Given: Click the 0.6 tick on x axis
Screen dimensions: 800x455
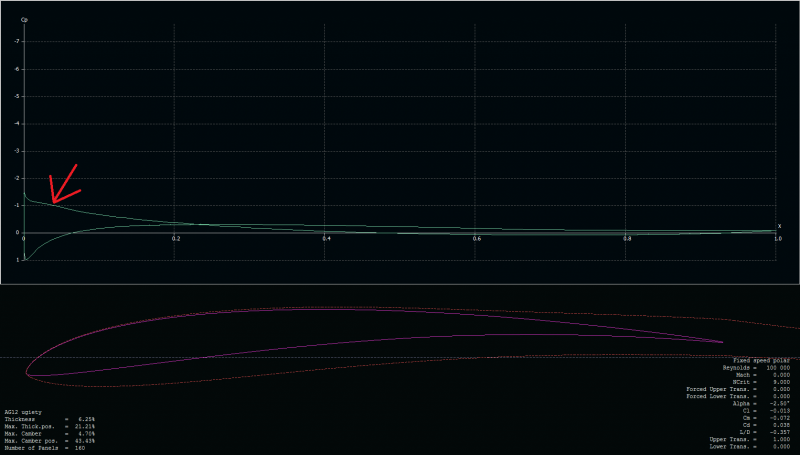Looking at the screenshot, I should click(x=477, y=238).
